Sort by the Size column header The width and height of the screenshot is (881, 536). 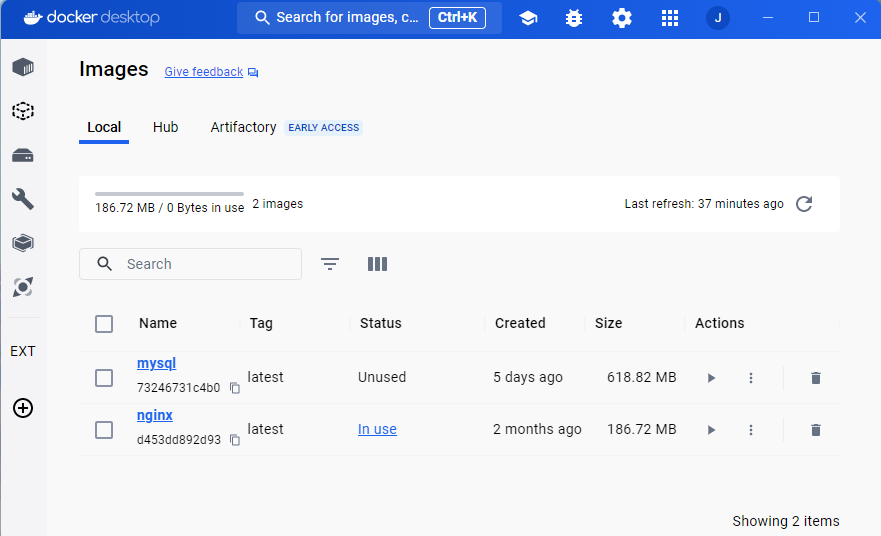(x=608, y=323)
